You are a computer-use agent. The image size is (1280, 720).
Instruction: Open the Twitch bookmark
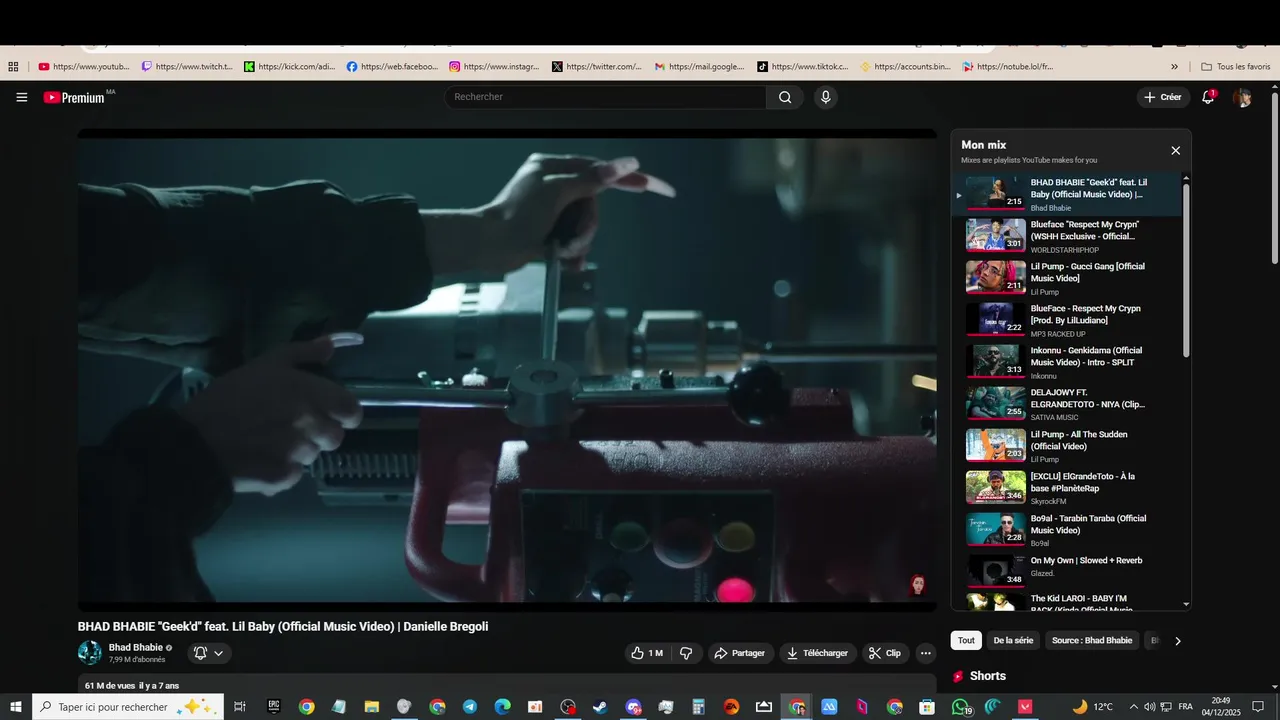point(187,67)
